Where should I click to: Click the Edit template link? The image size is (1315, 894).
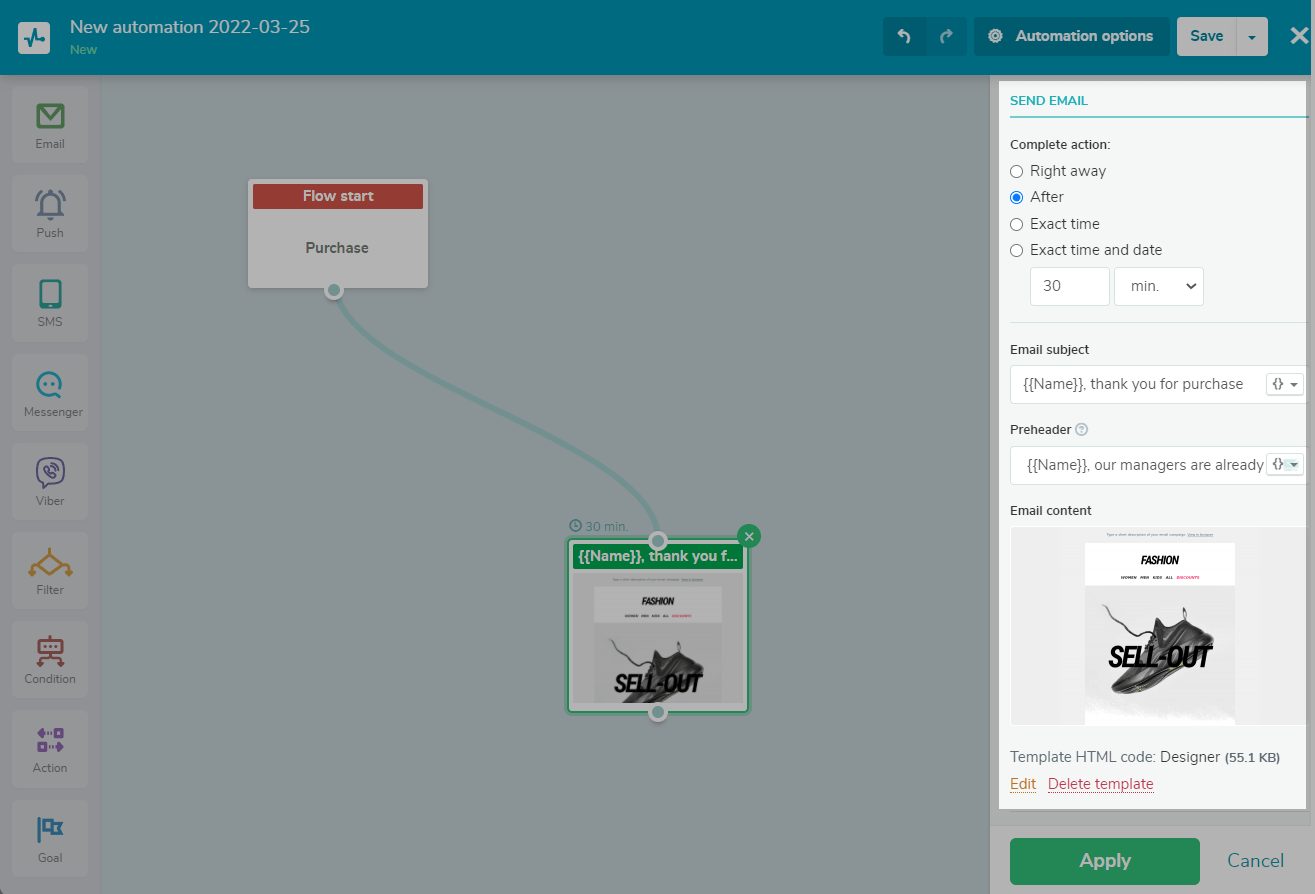pyautogui.click(x=1023, y=784)
